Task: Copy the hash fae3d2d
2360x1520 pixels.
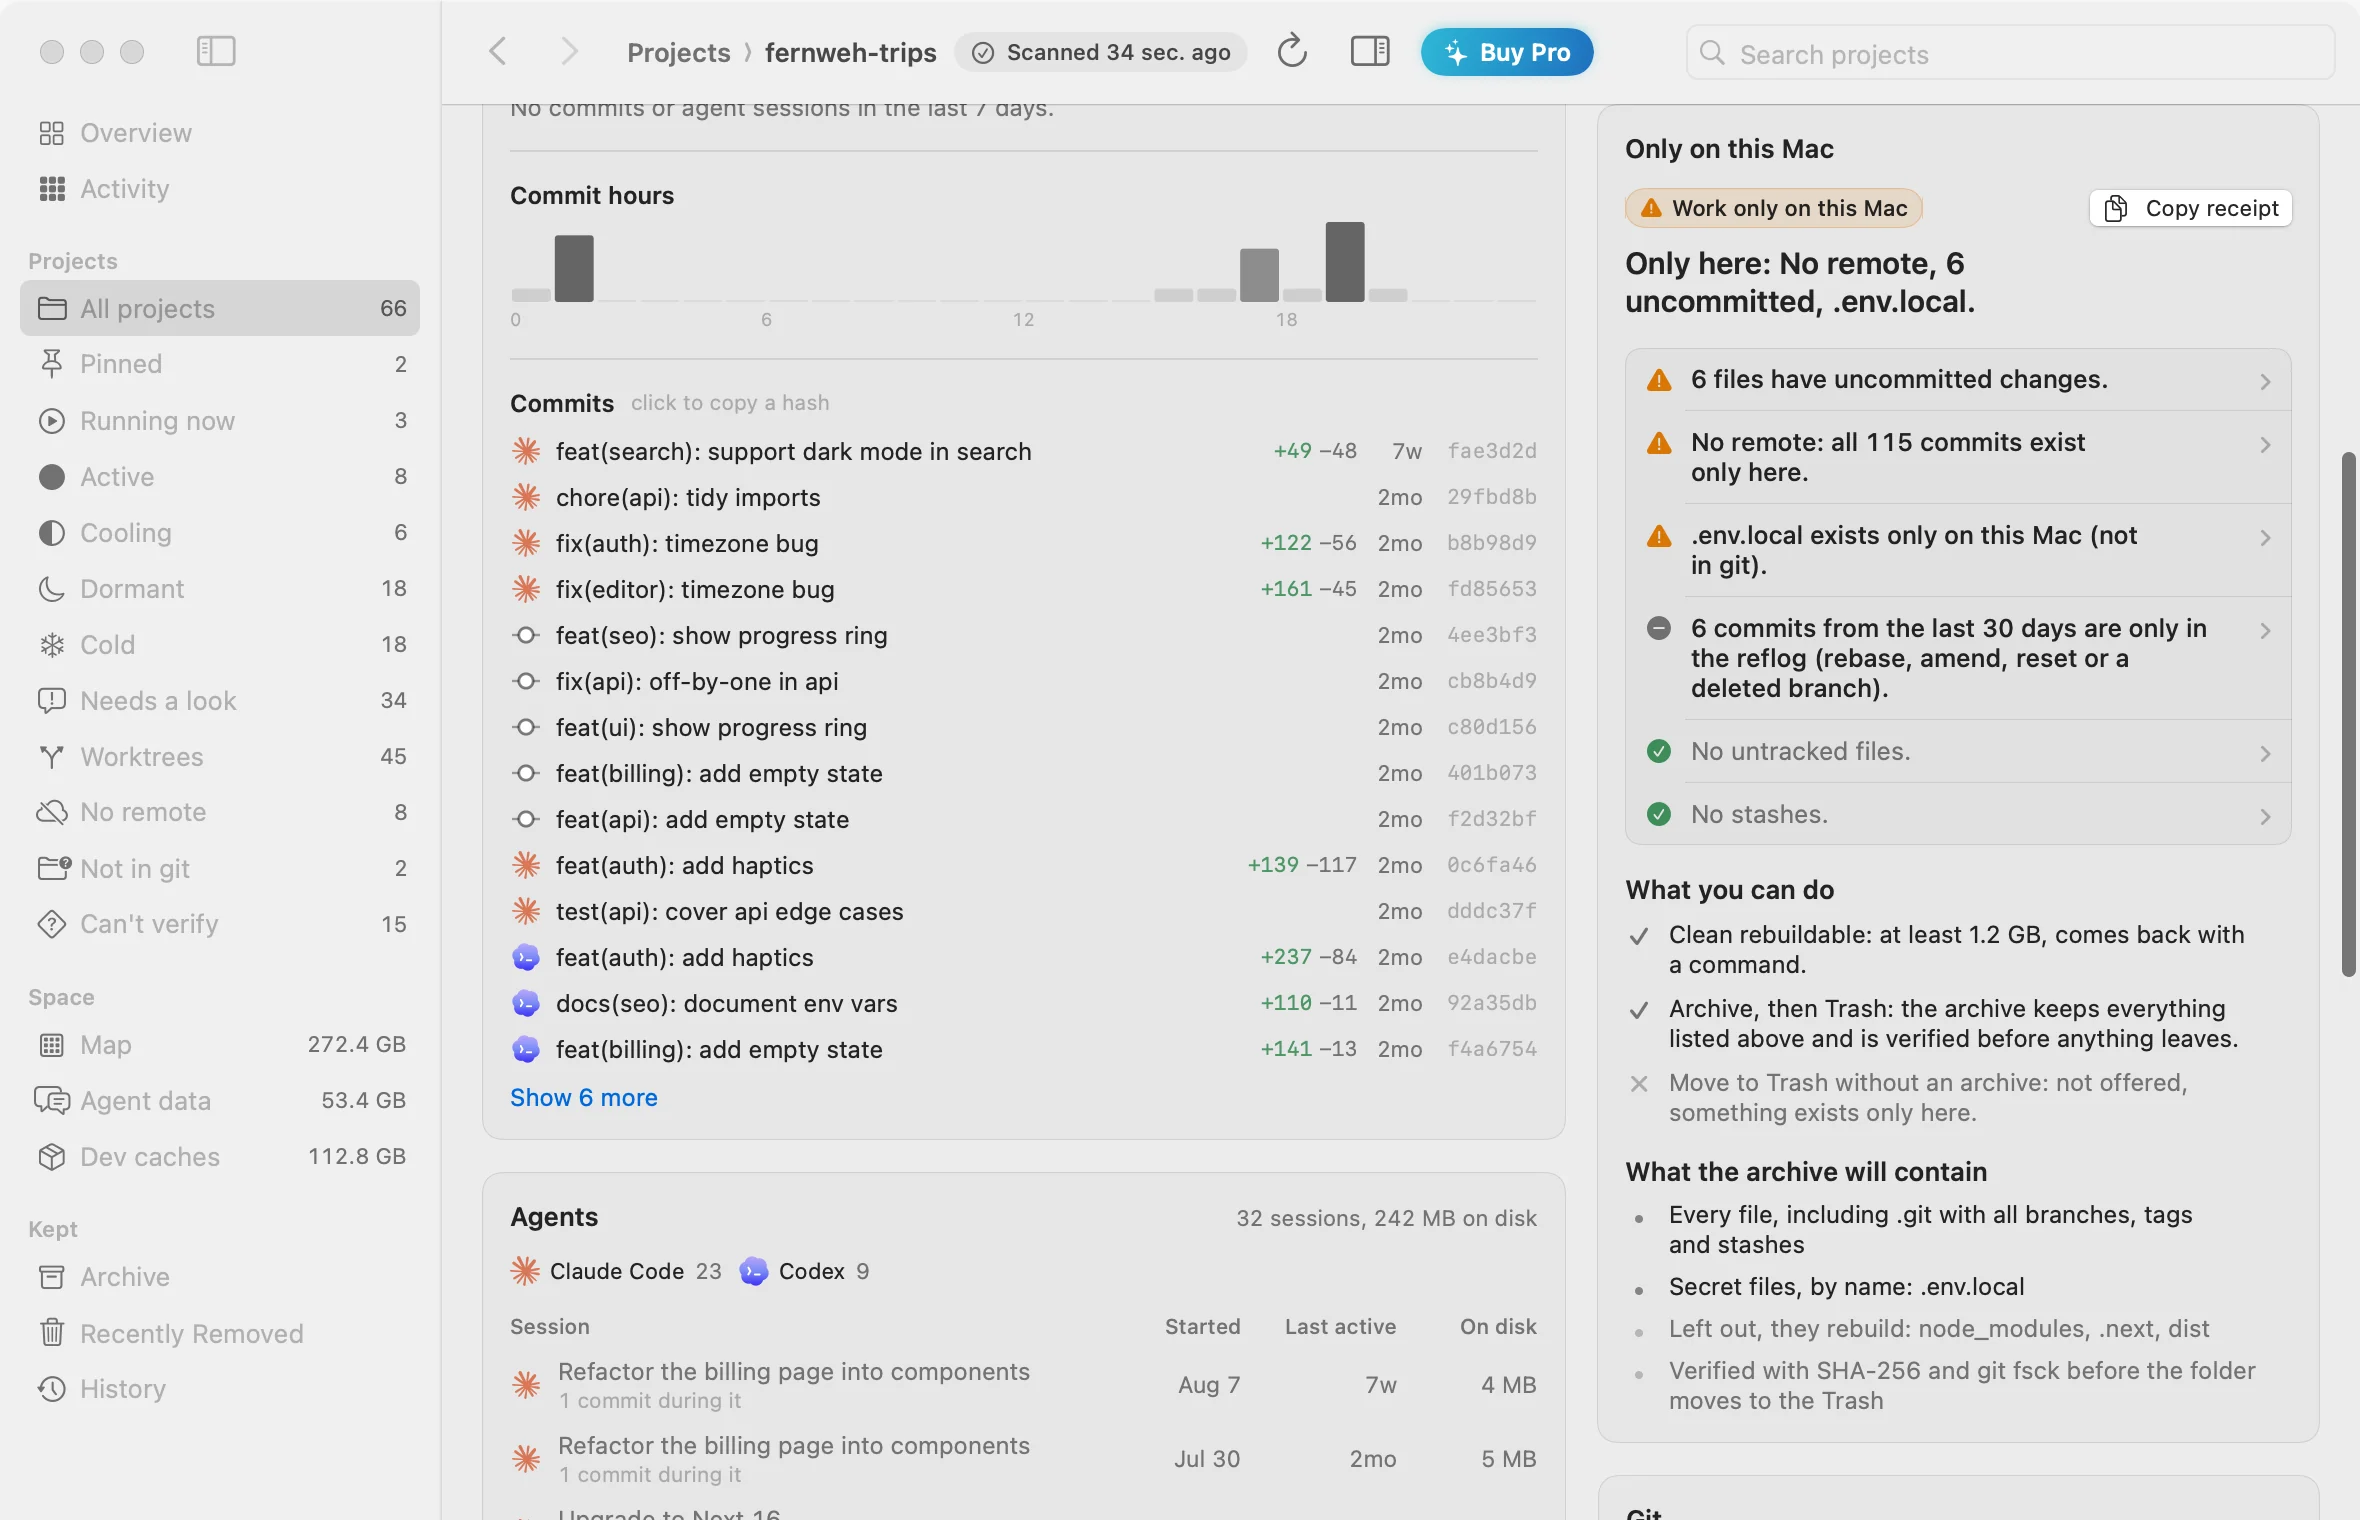Action: click(x=1491, y=451)
